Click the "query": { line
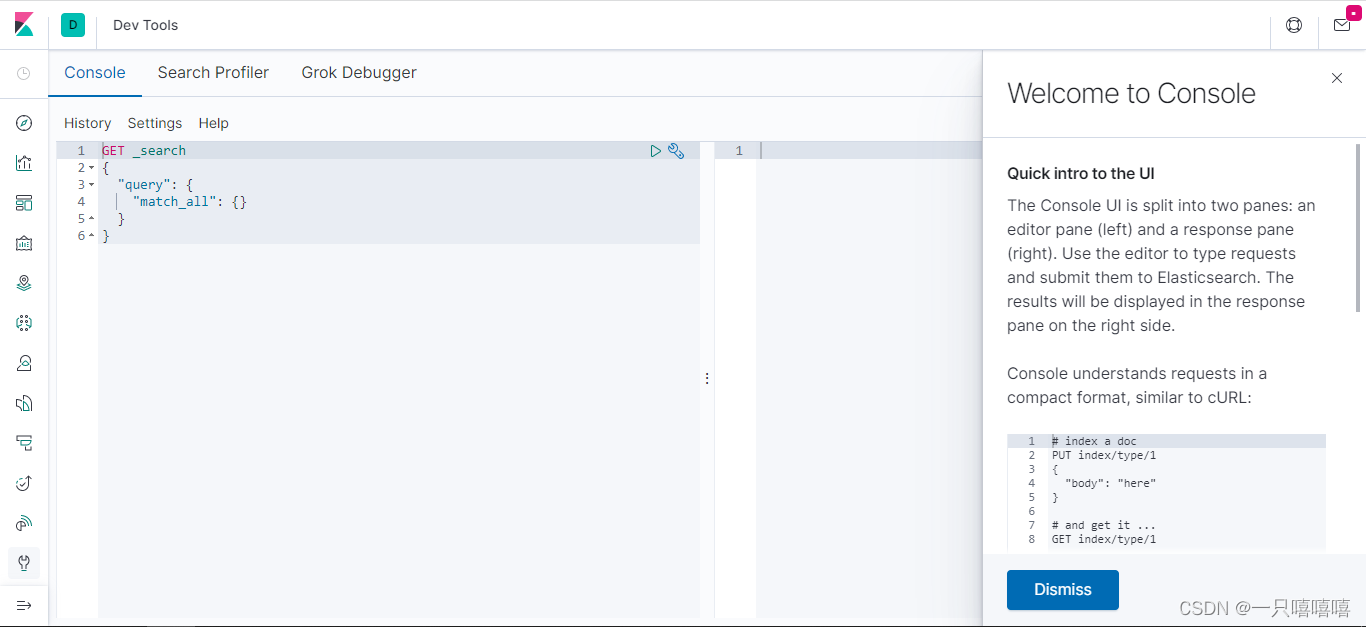 155,185
